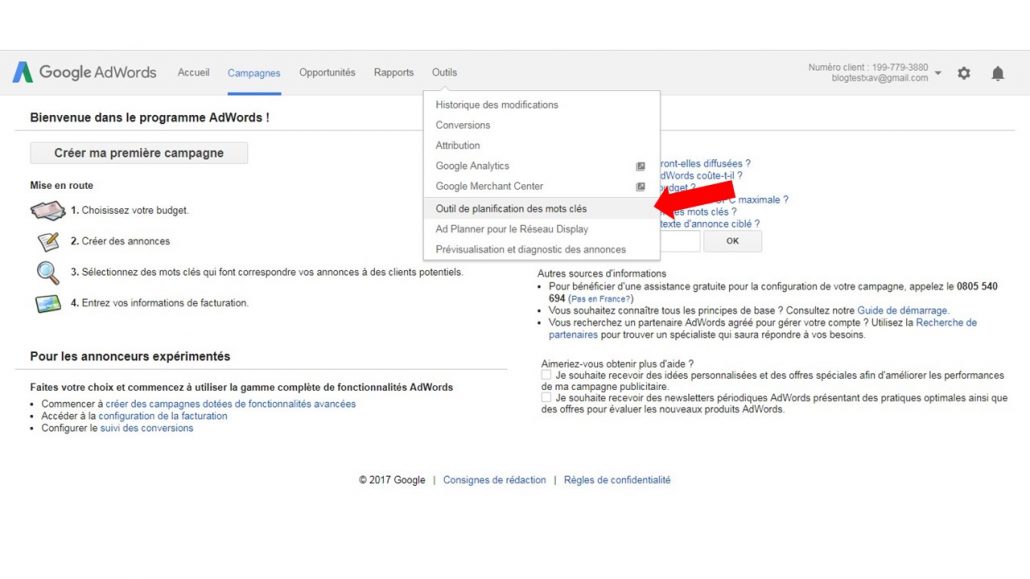Click the magnifying glass keywords icon

click(x=47, y=272)
